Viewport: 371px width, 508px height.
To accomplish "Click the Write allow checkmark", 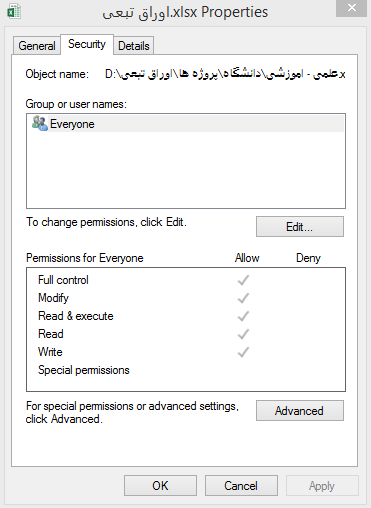I will tap(243, 352).
